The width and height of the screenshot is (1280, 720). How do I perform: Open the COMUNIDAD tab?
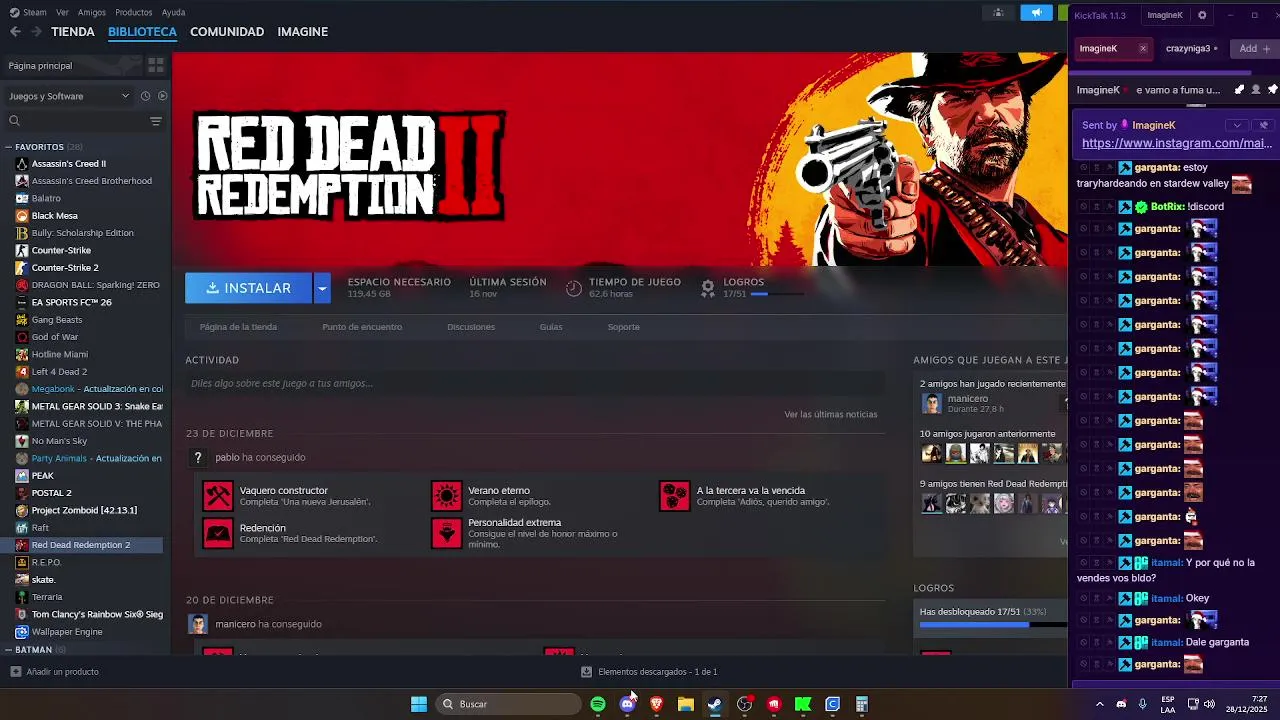(227, 32)
